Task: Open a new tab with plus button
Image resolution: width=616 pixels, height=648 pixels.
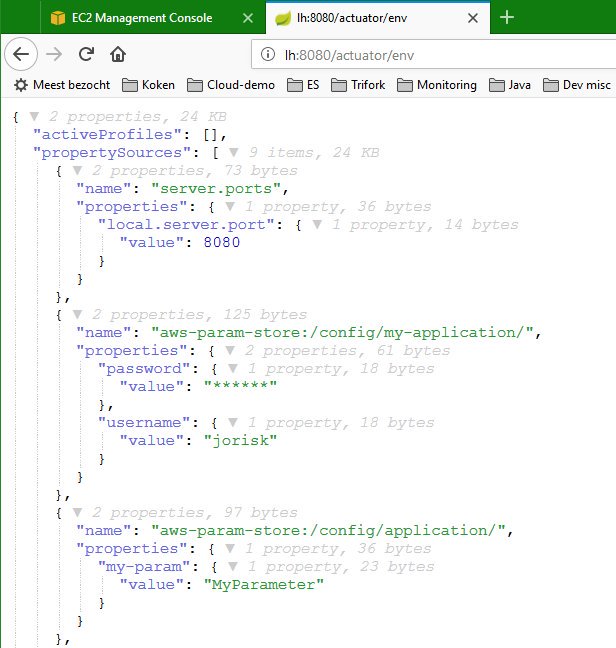Action: [x=507, y=17]
